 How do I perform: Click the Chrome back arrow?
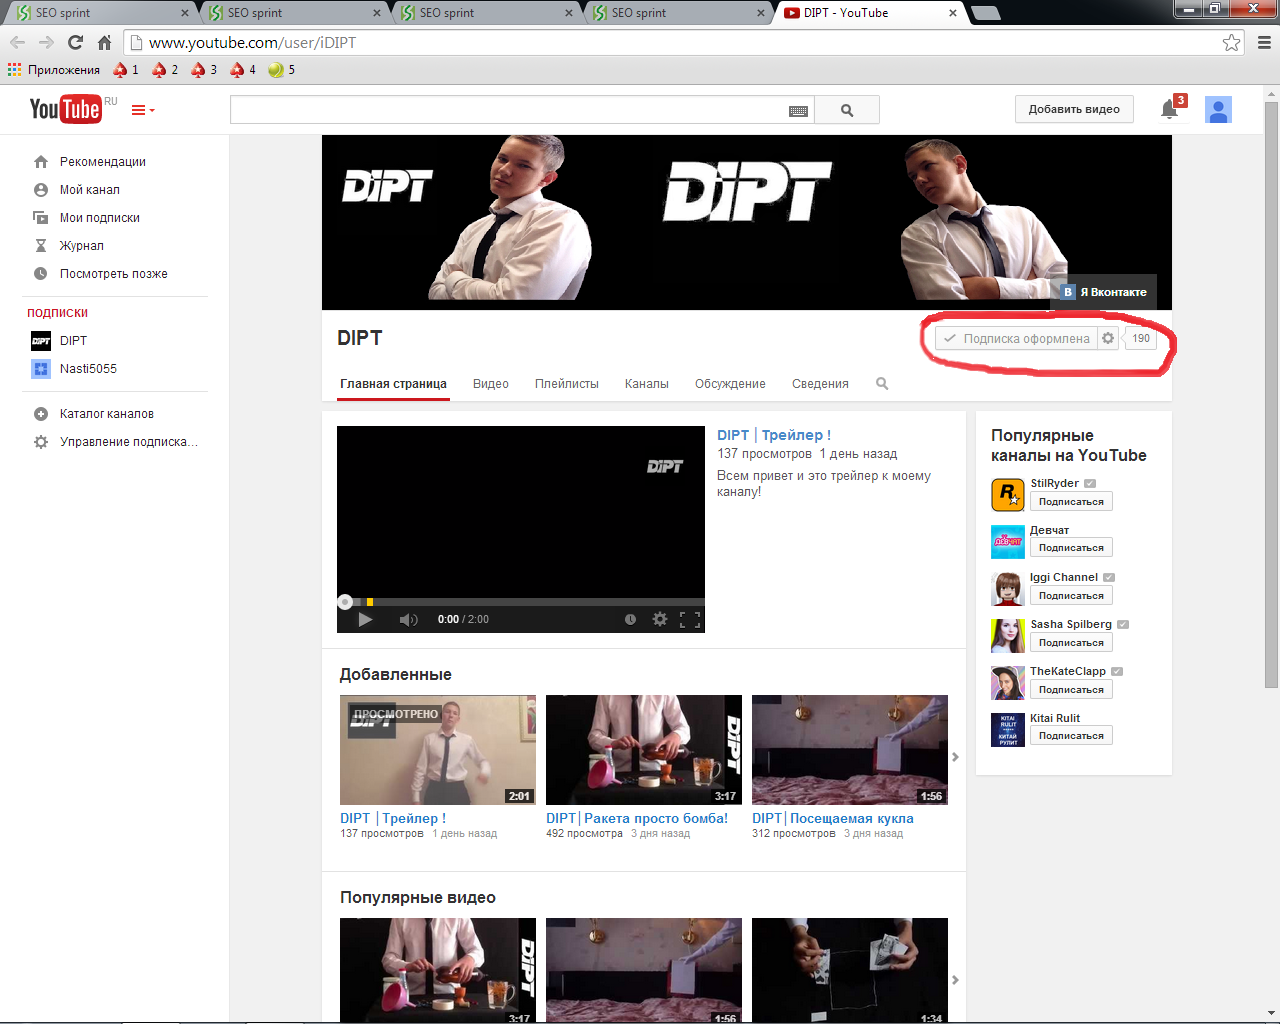pyautogui.click(x=17, y=42)
